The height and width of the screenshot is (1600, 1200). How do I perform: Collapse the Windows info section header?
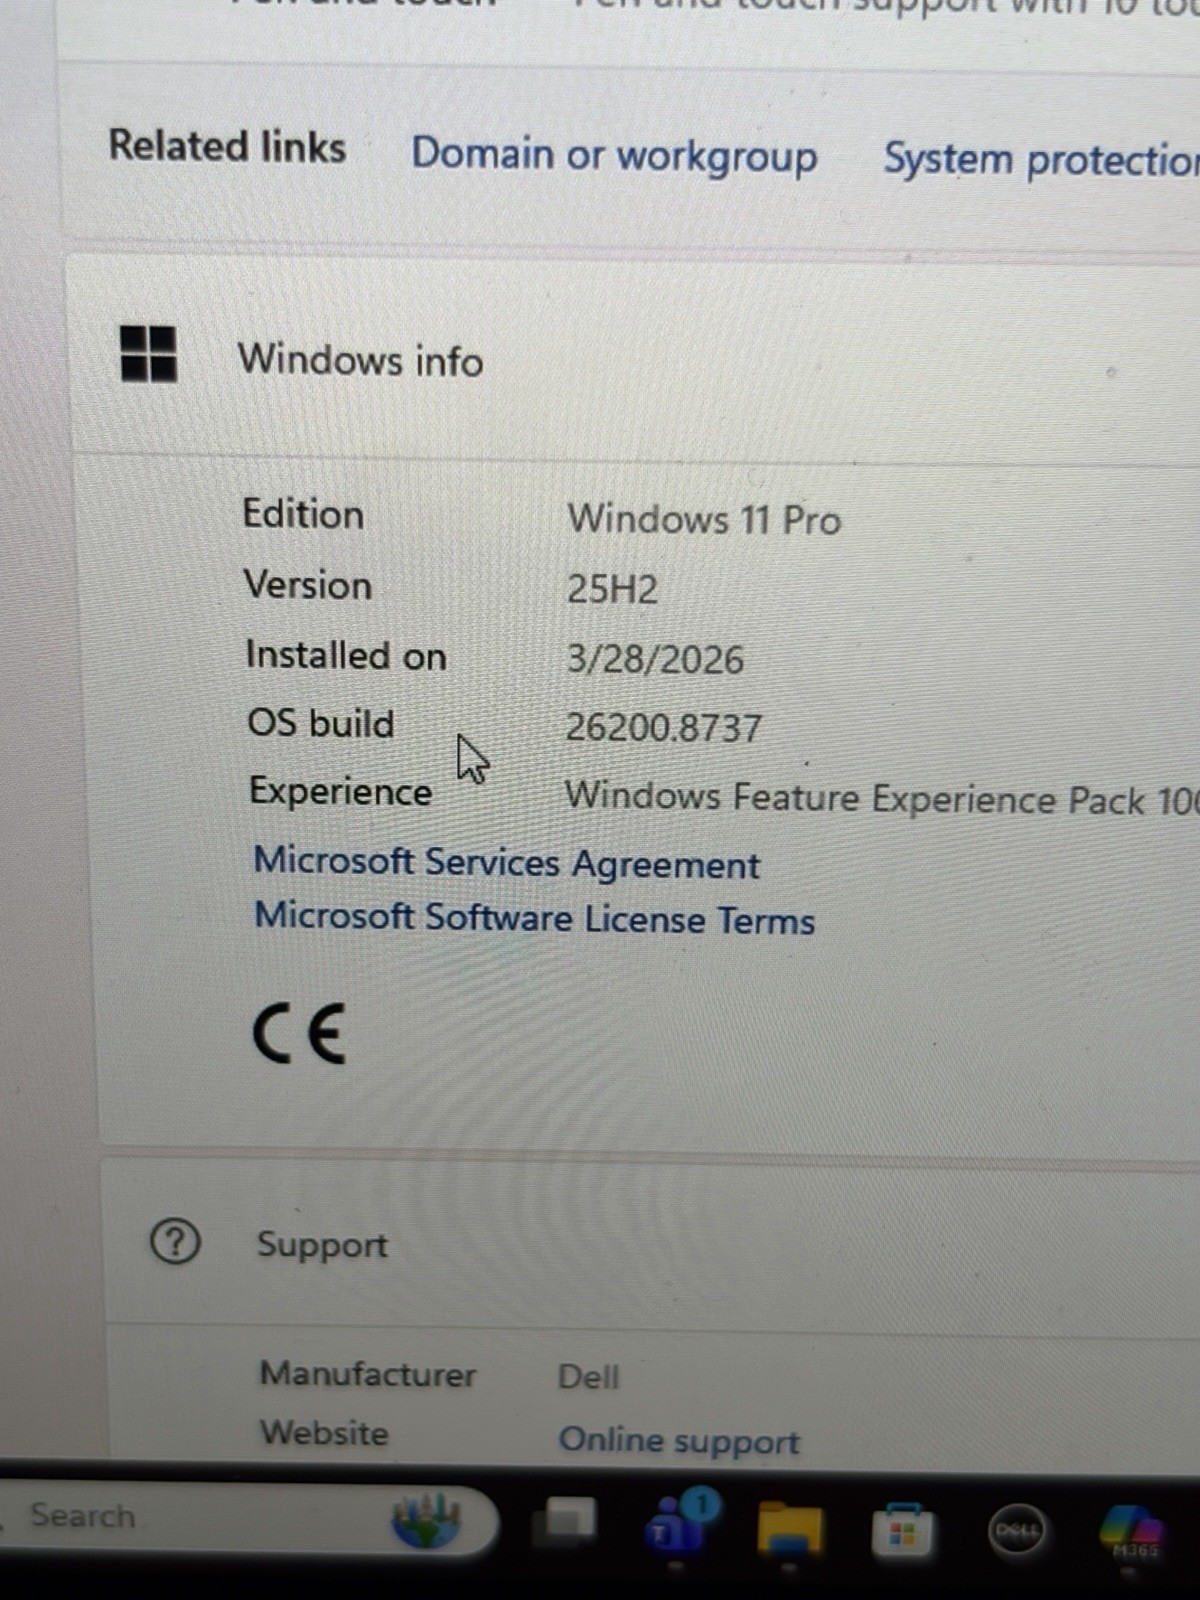tap(636, 358)
